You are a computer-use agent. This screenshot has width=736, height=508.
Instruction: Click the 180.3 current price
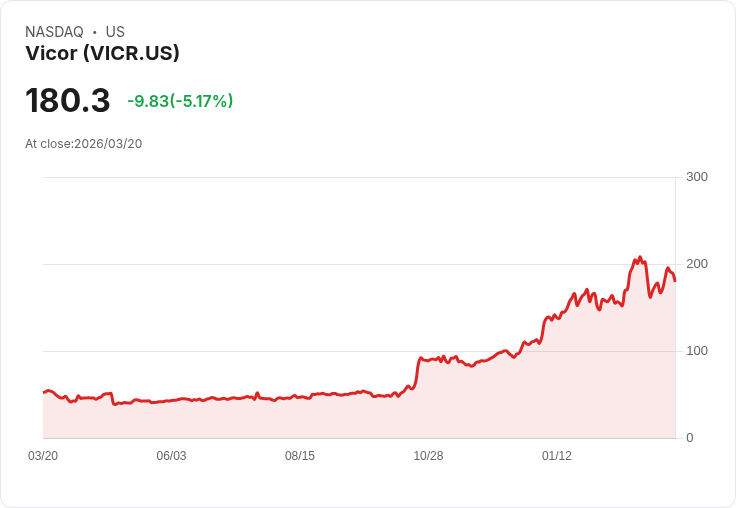coord(68,100)
